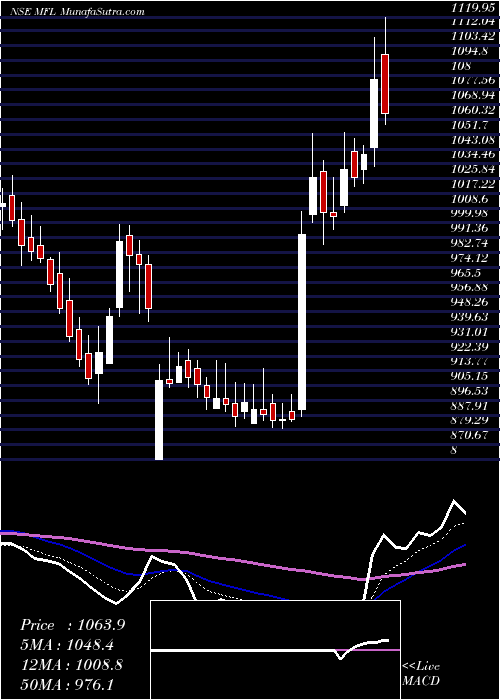Click the Price : 1063.9 readout

72,625
